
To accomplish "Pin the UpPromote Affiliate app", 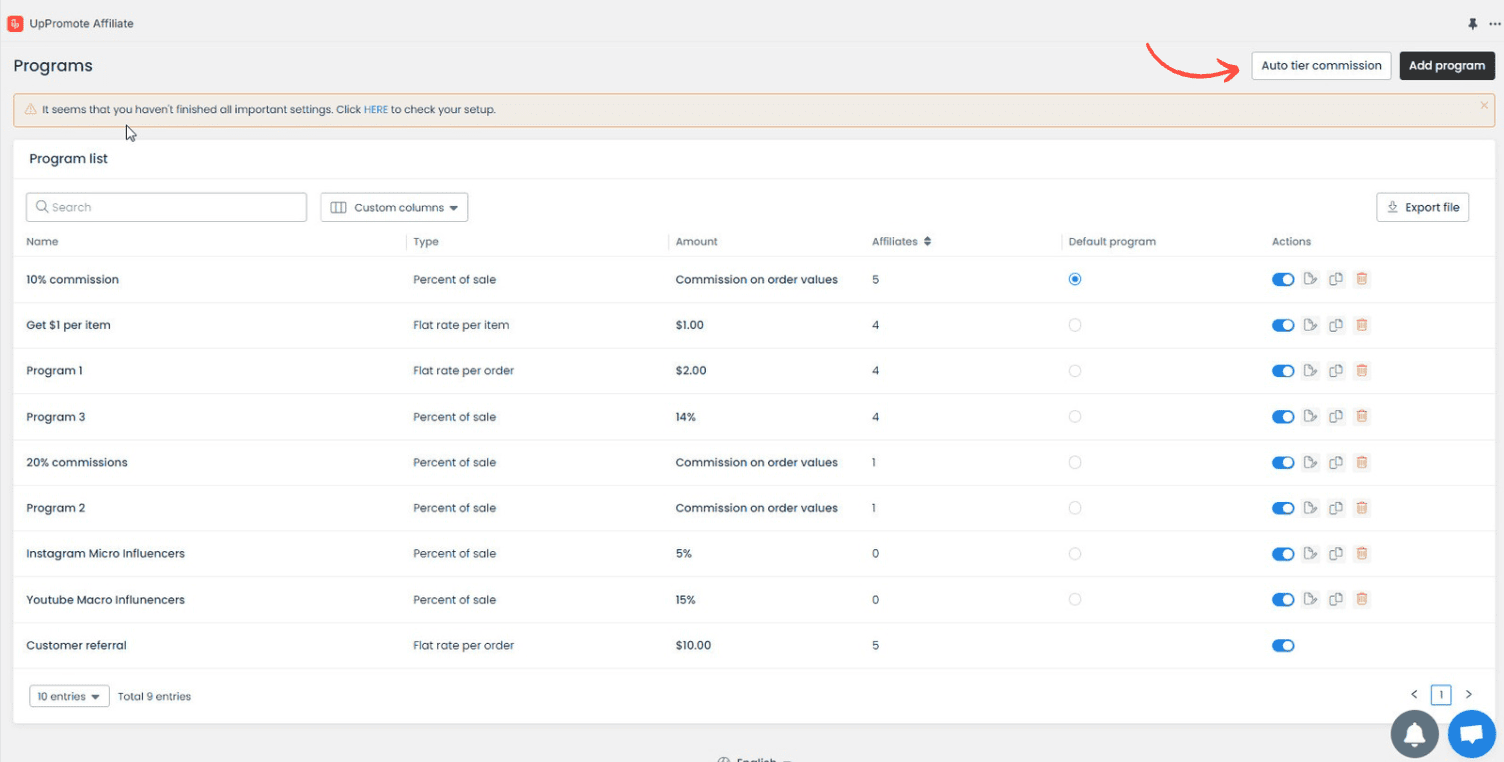I will point(1472,23).
